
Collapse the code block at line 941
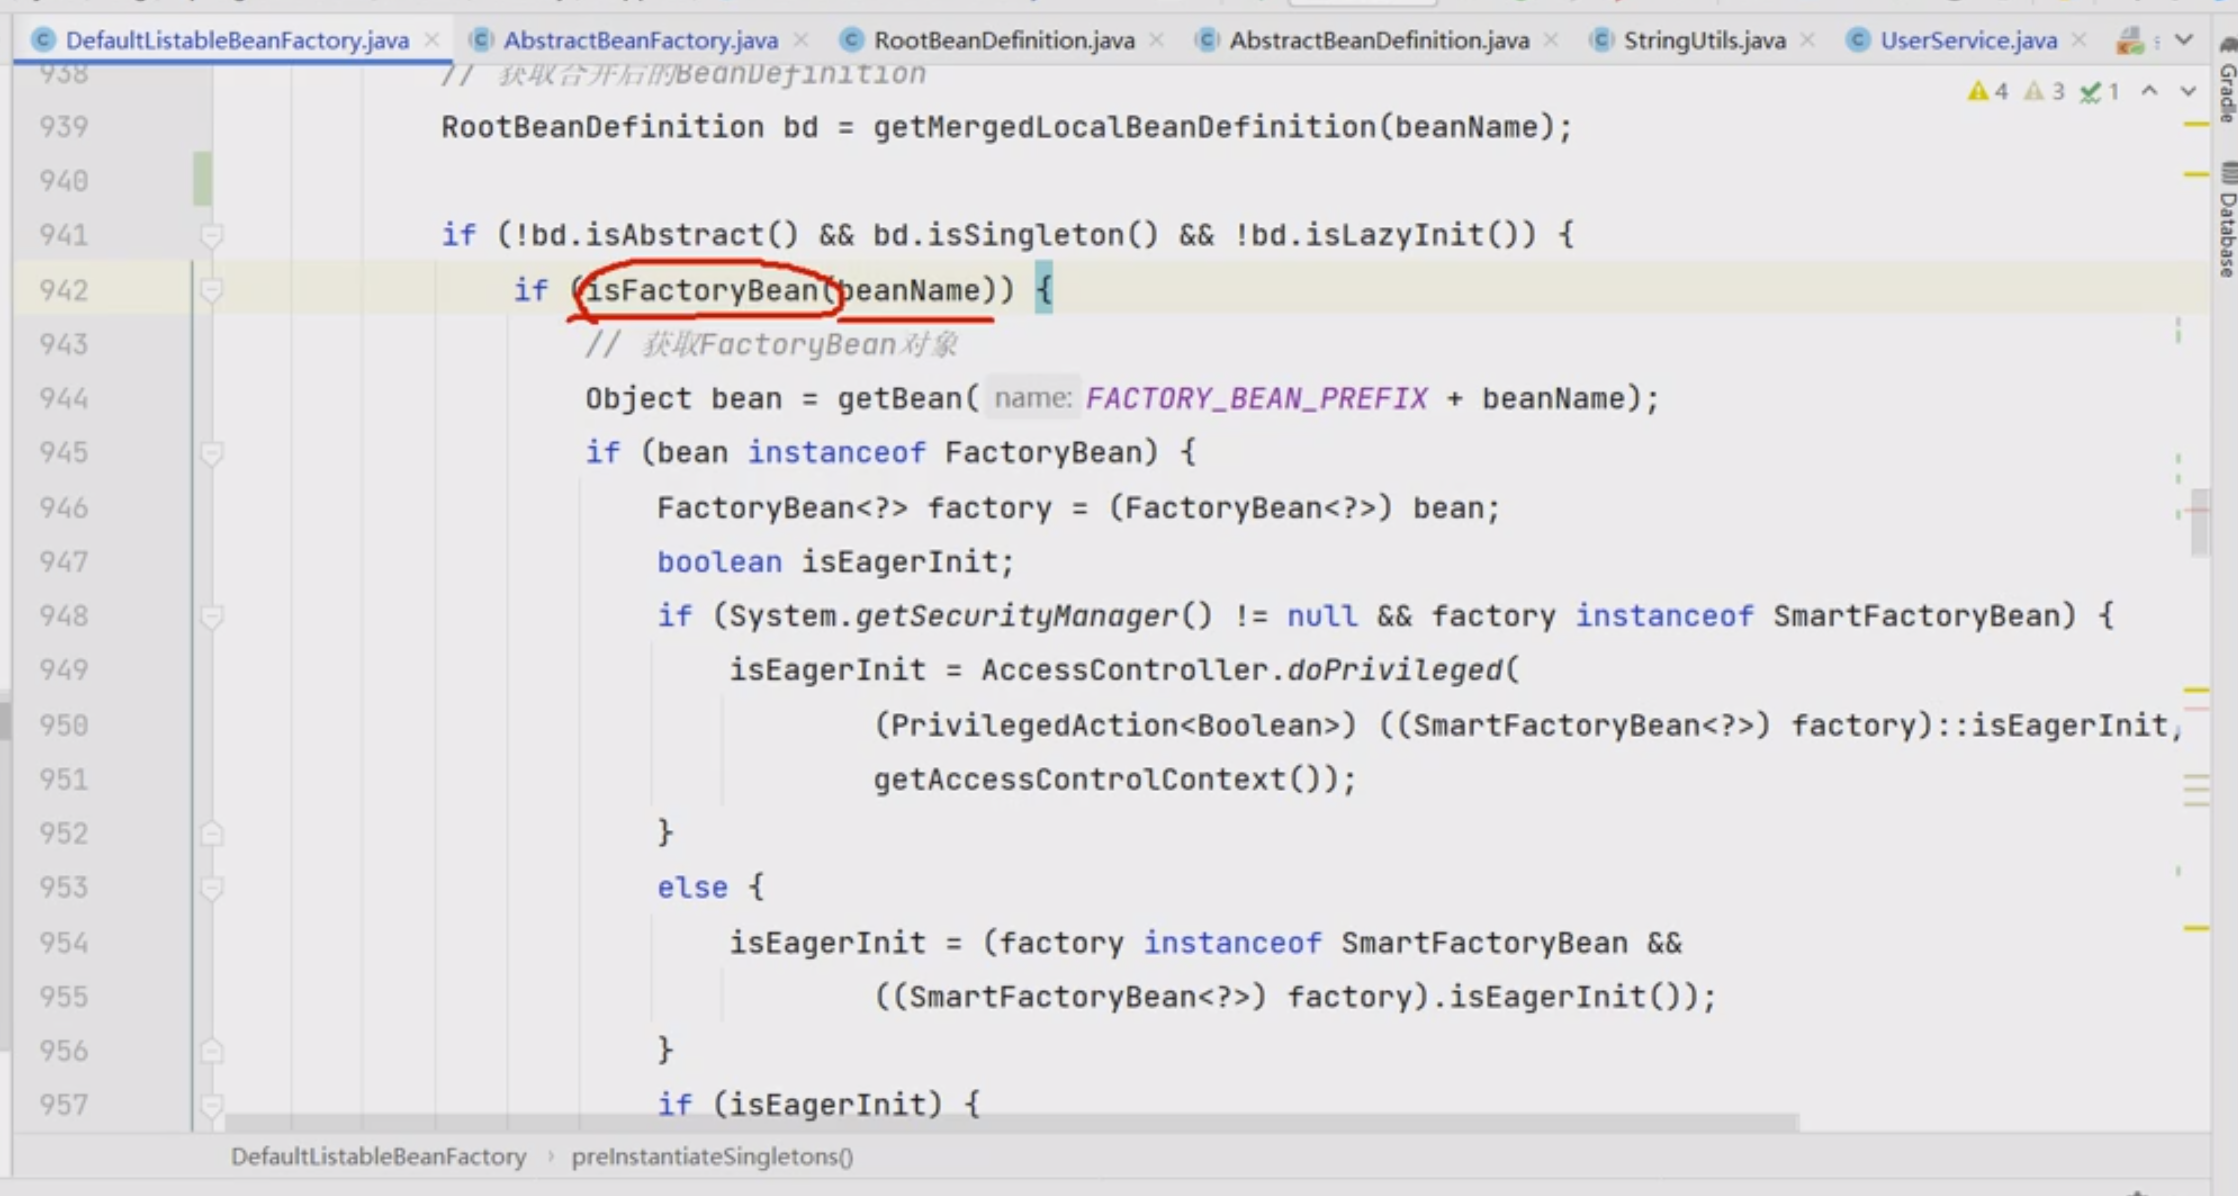point(211,236)
